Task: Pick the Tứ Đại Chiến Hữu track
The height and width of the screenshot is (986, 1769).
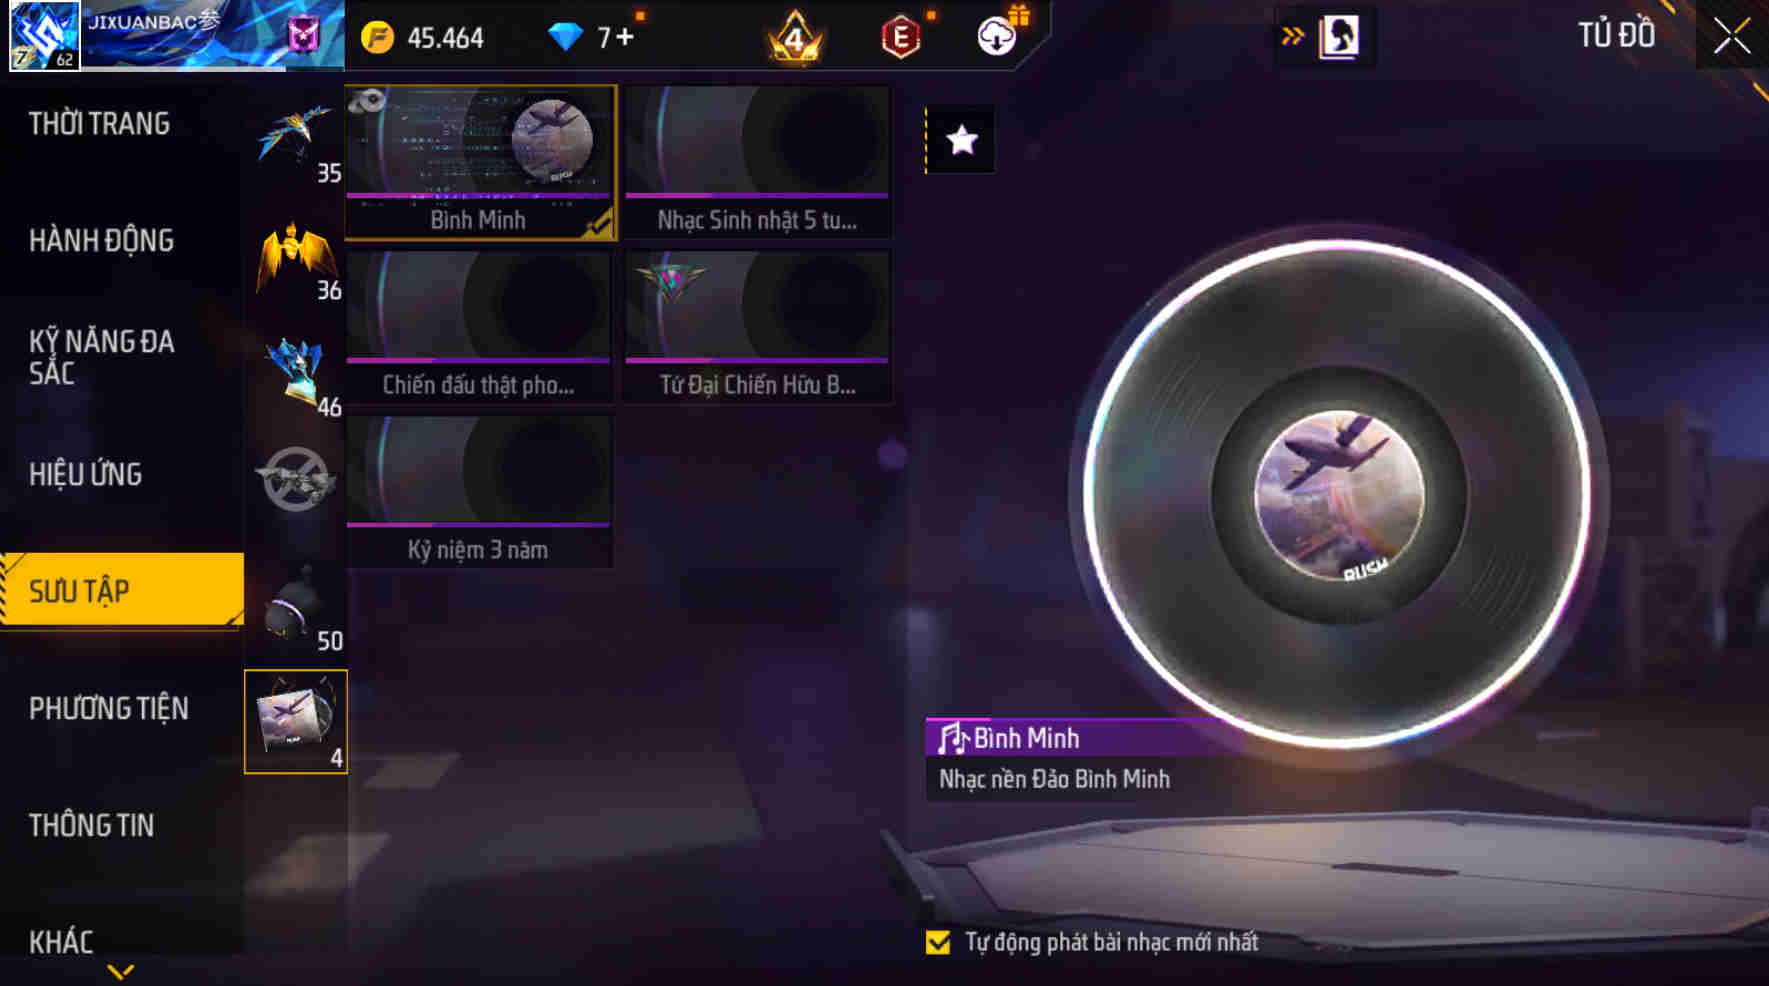Action: pyautogui.click(x=757, y=327)
